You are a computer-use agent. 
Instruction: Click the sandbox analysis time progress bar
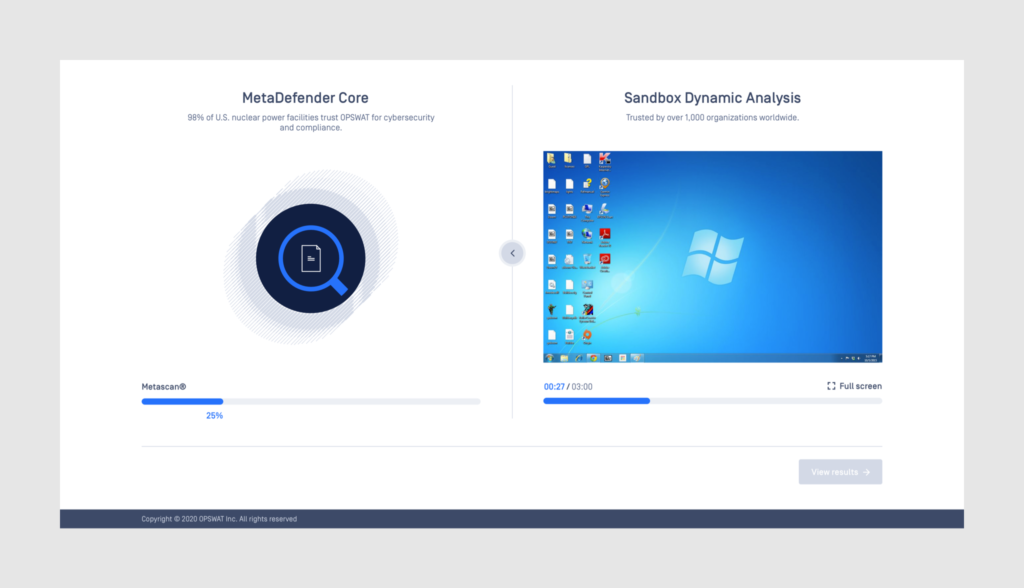(x=712, y=401)
